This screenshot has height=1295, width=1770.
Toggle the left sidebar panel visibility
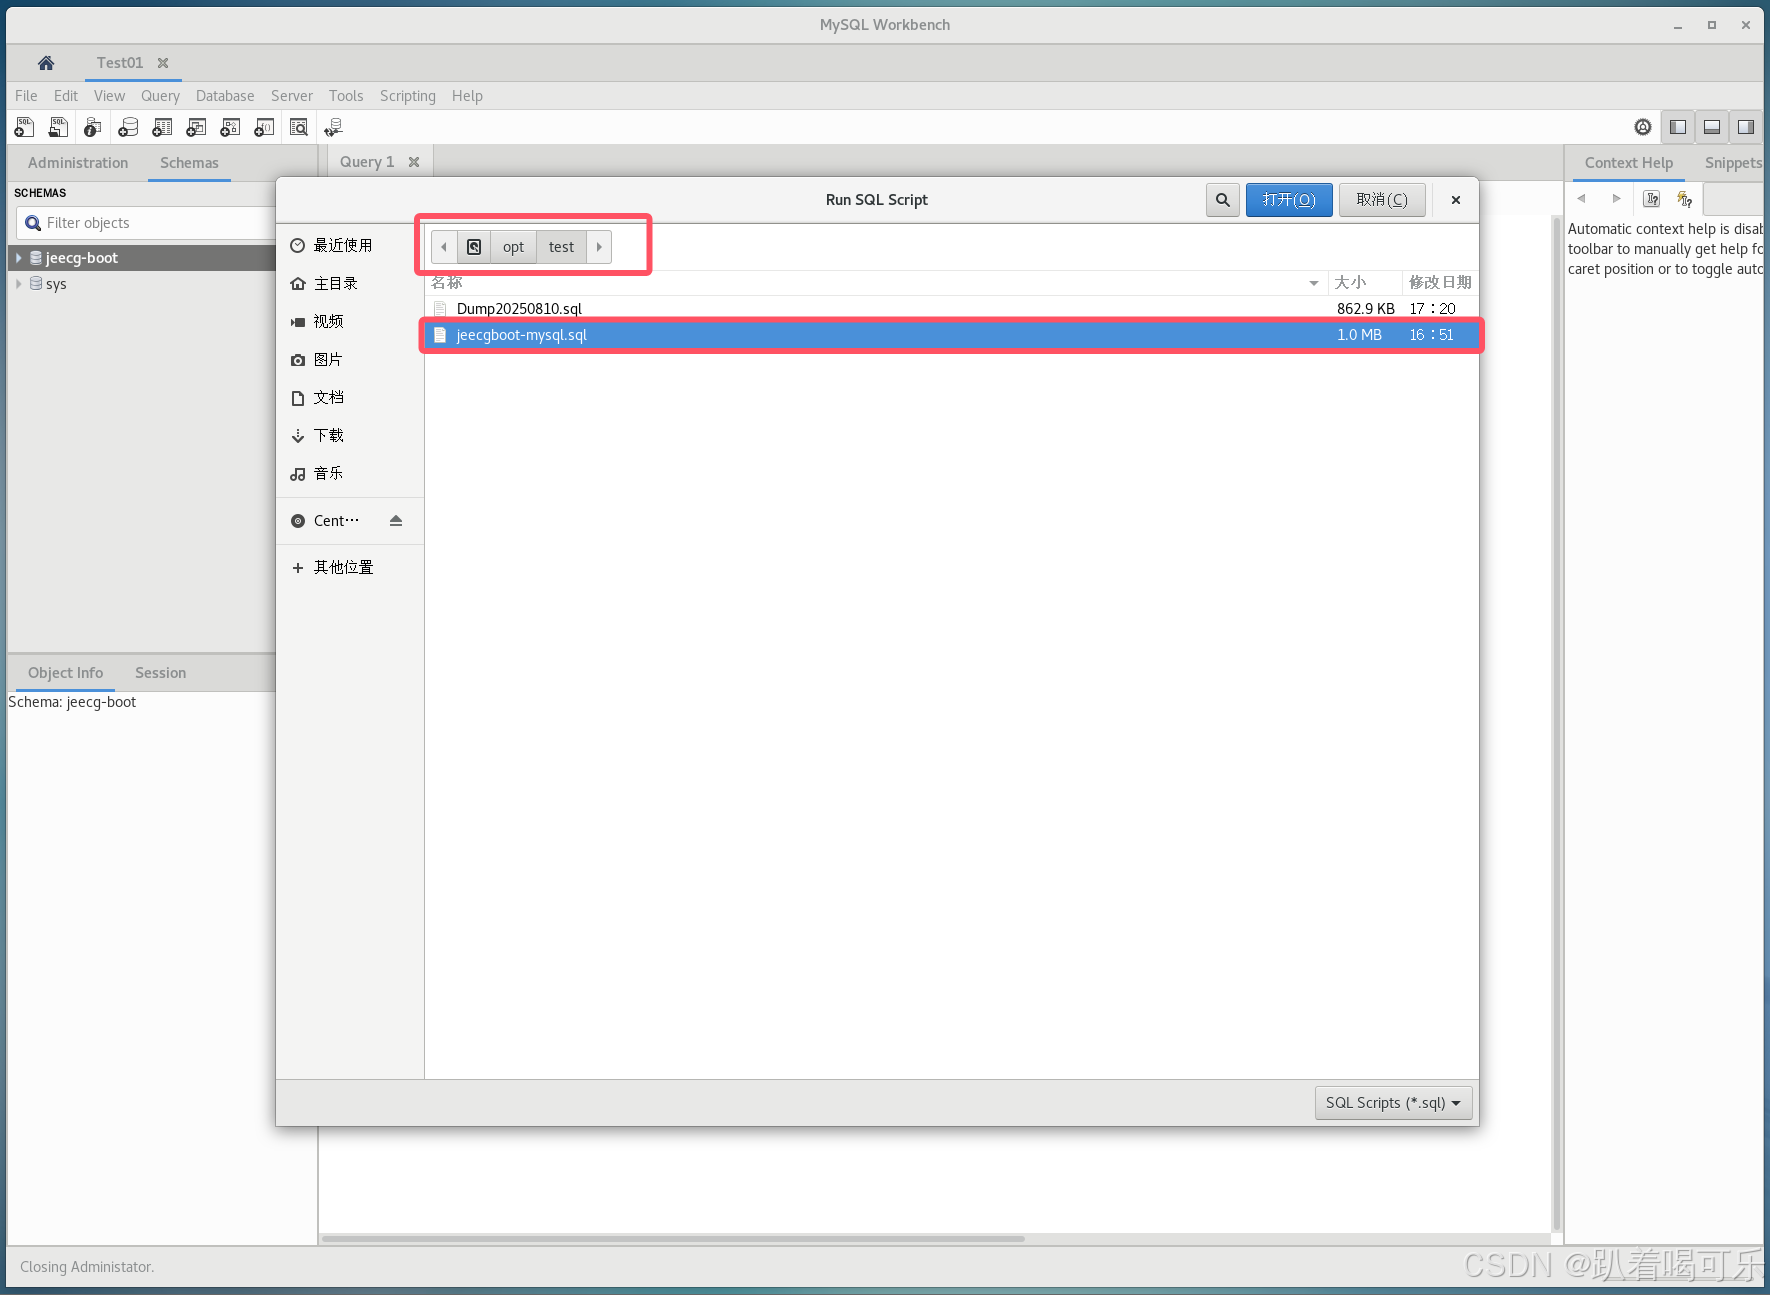1678,127
